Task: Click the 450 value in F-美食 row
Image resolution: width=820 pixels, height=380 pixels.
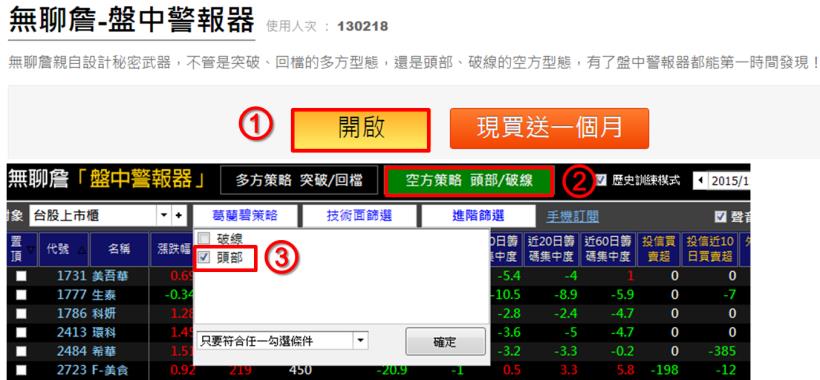Action: pos(300,370)
